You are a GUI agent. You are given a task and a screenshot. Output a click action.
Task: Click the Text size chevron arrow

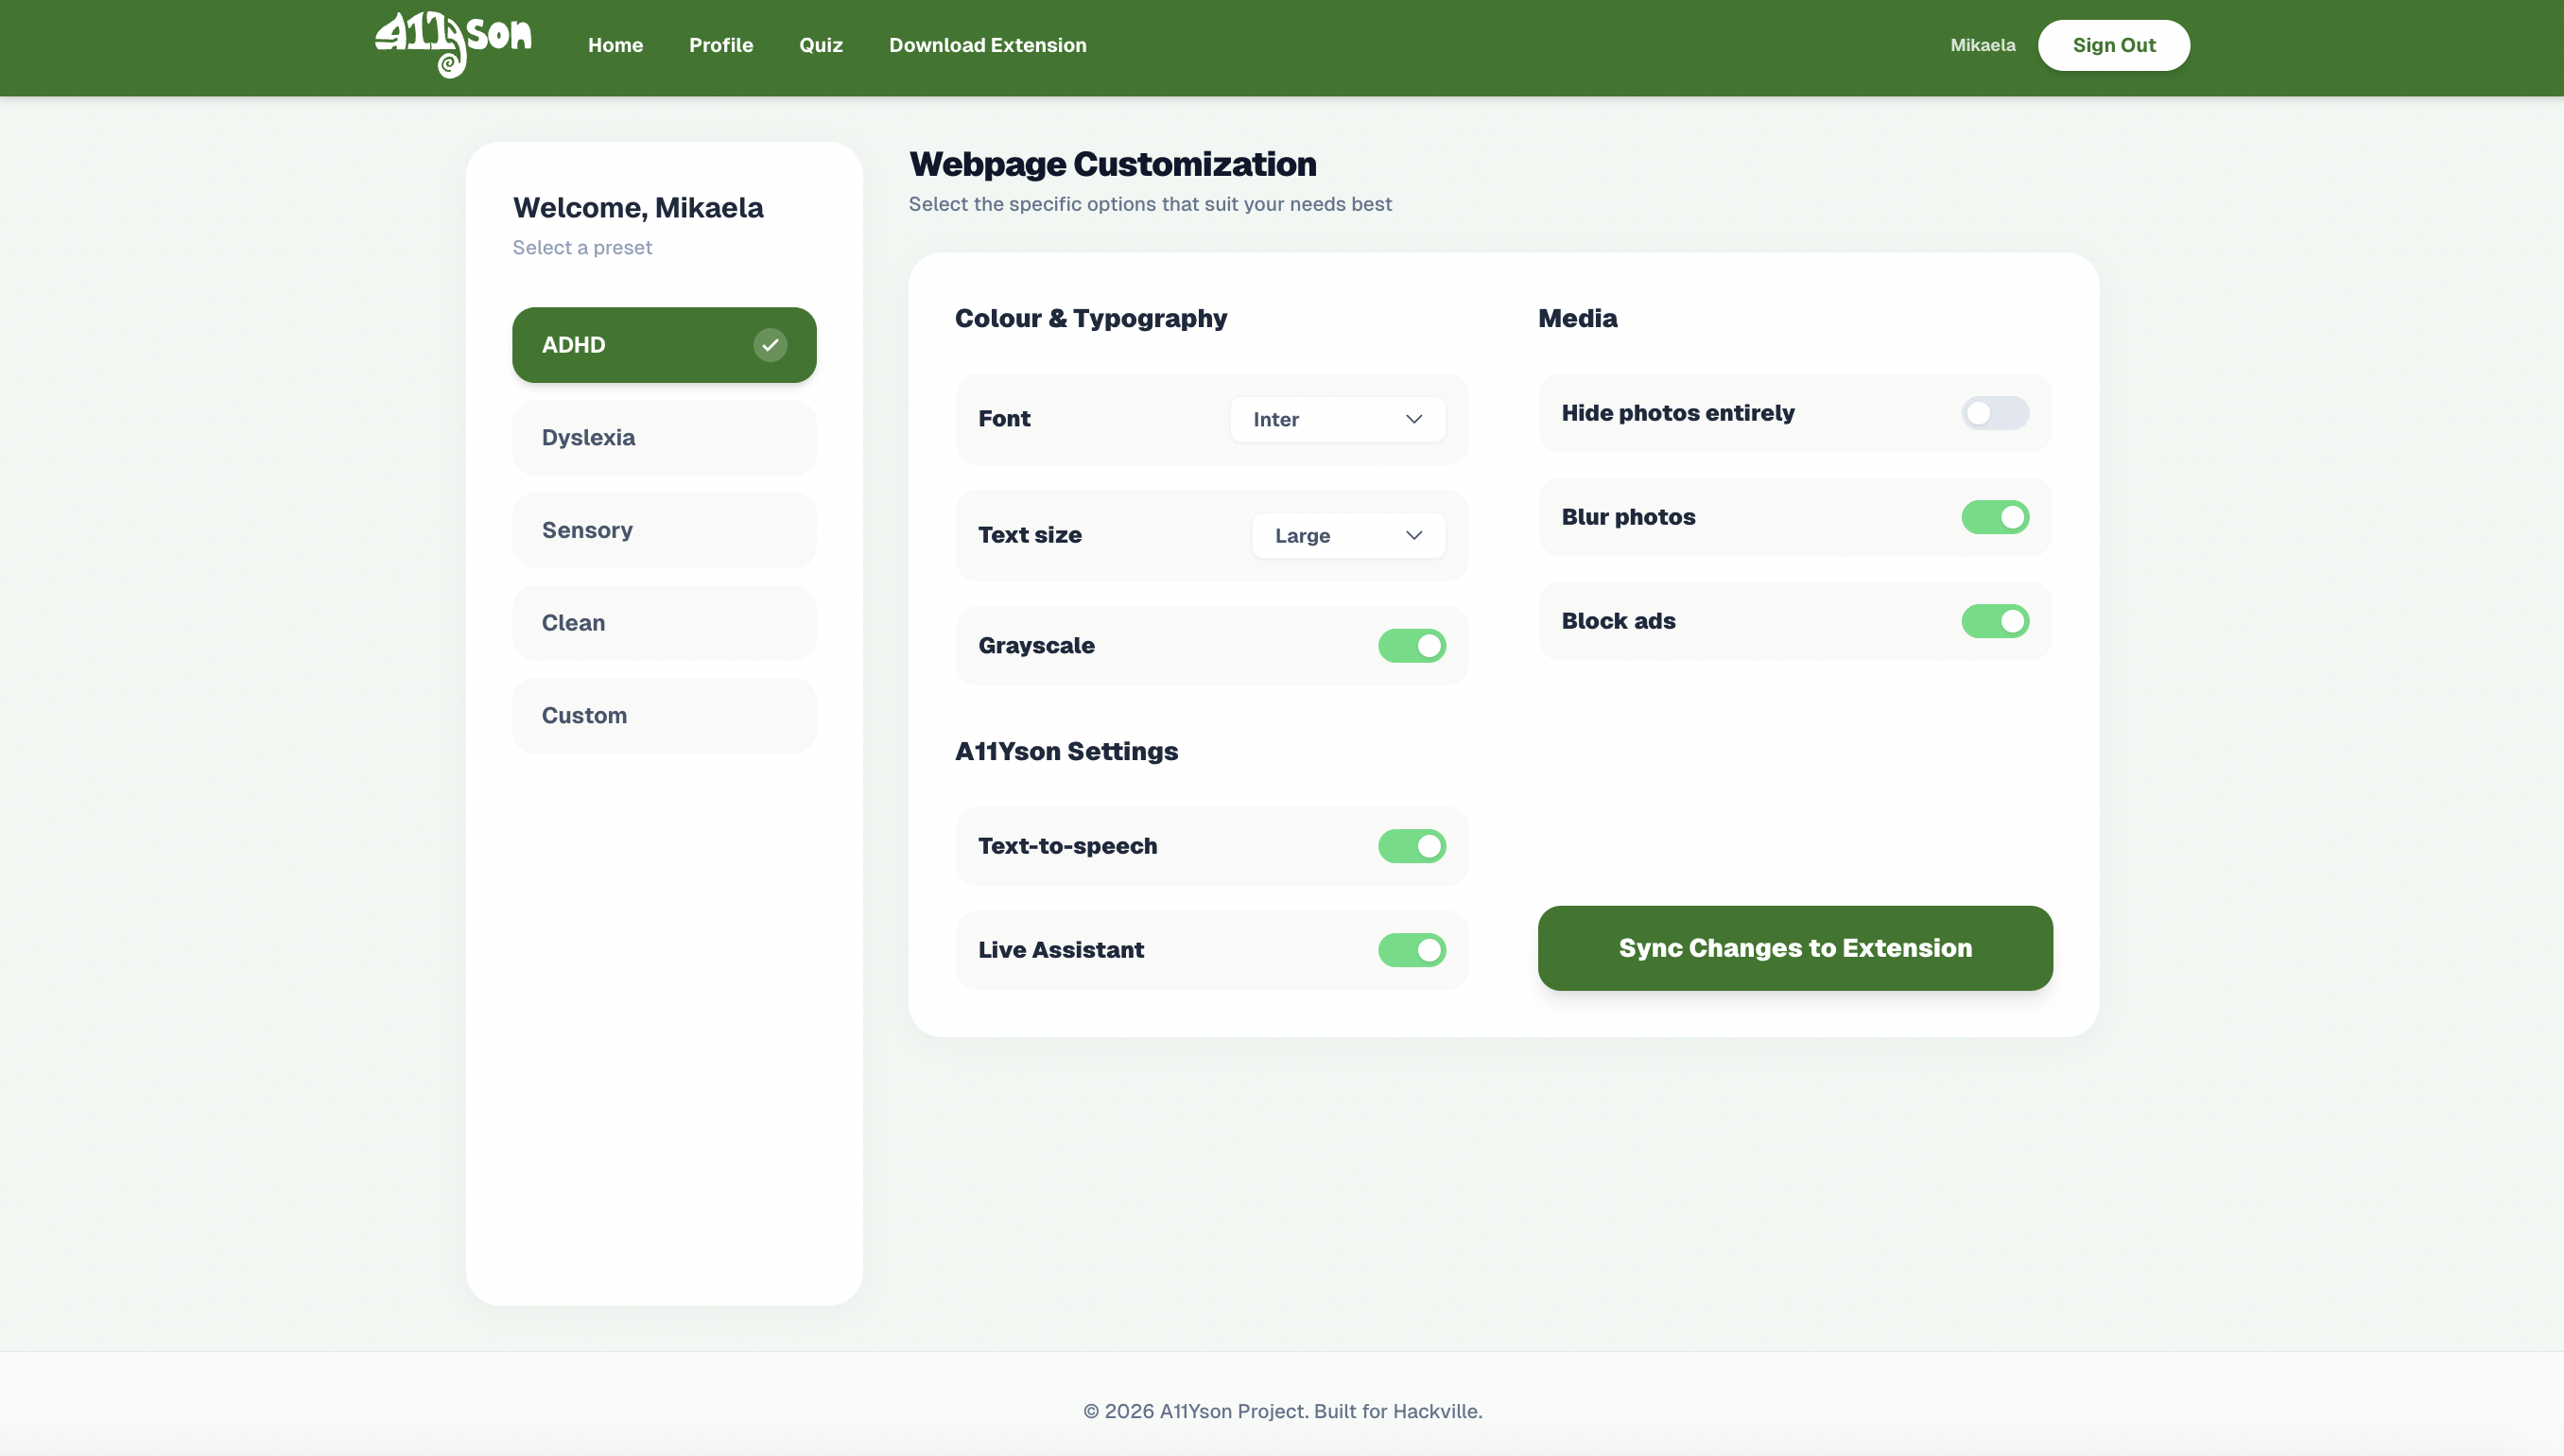(x=1413, y=535)
